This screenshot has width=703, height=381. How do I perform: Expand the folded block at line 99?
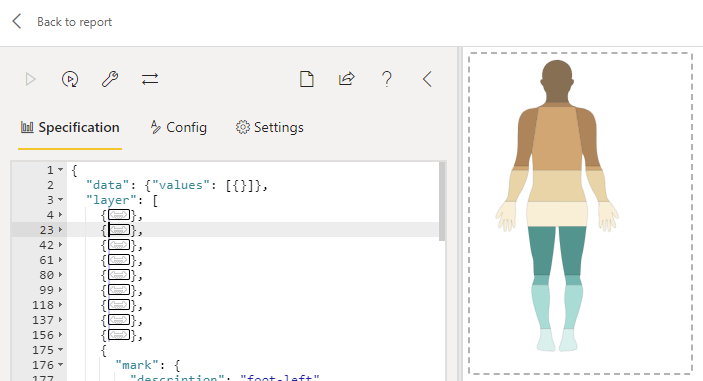tap(61, 290)
